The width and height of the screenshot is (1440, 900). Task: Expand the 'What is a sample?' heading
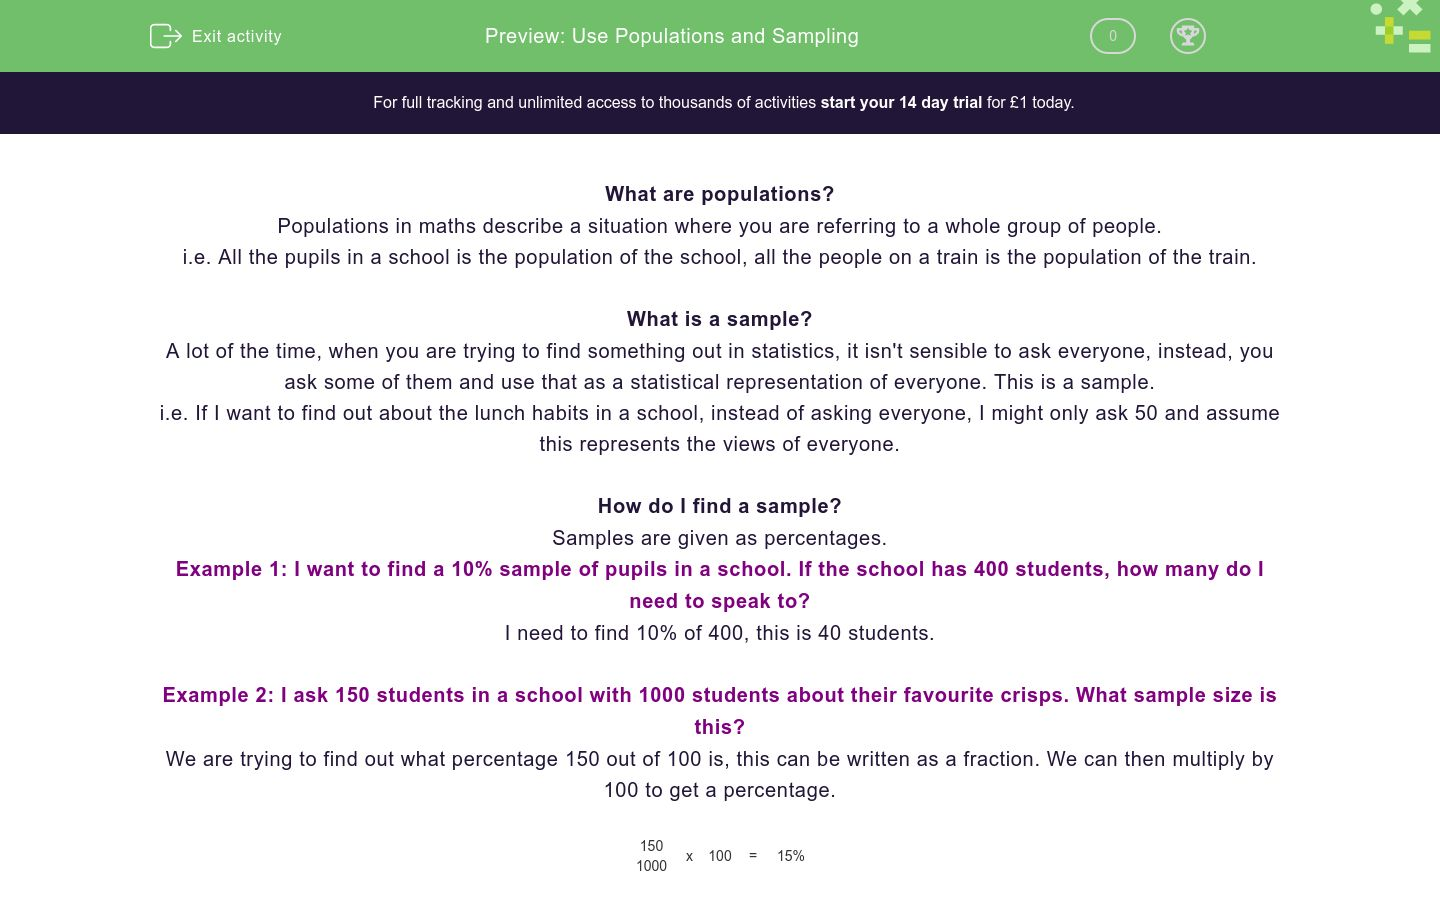(719, 319)
